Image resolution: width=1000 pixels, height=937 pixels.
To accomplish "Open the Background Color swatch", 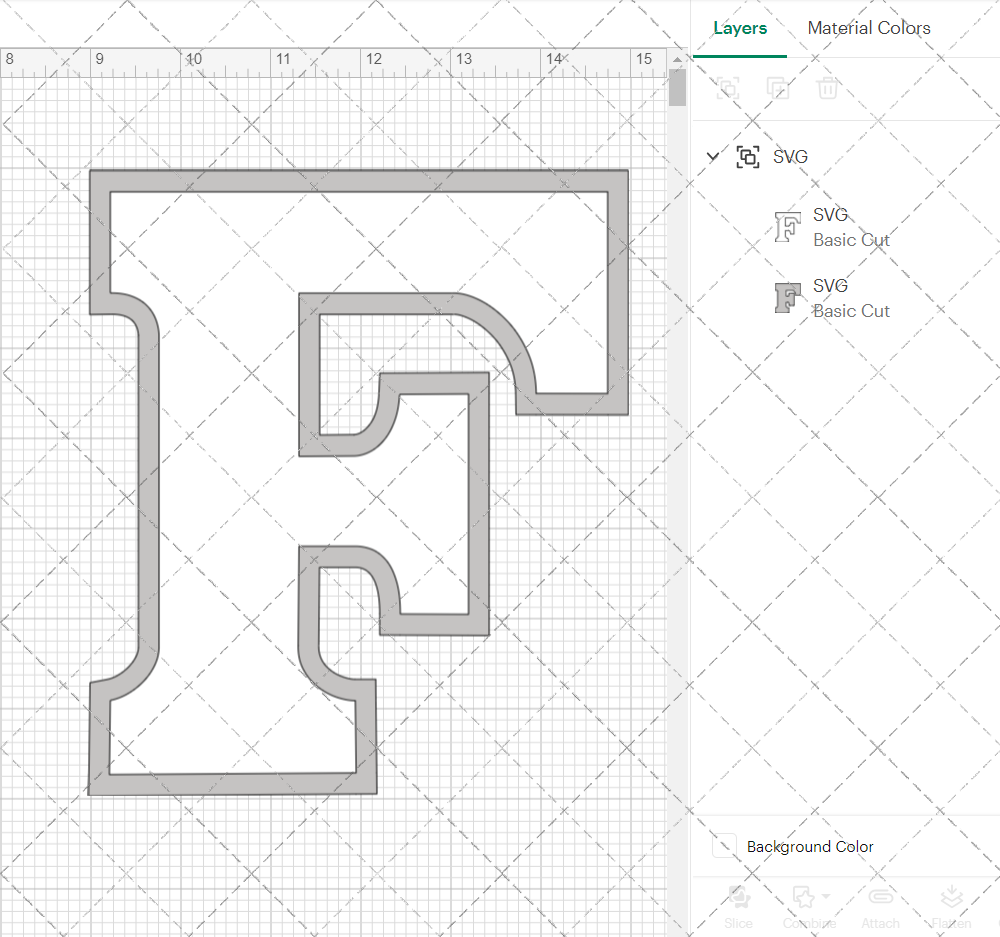I will (x=724, y=846).
